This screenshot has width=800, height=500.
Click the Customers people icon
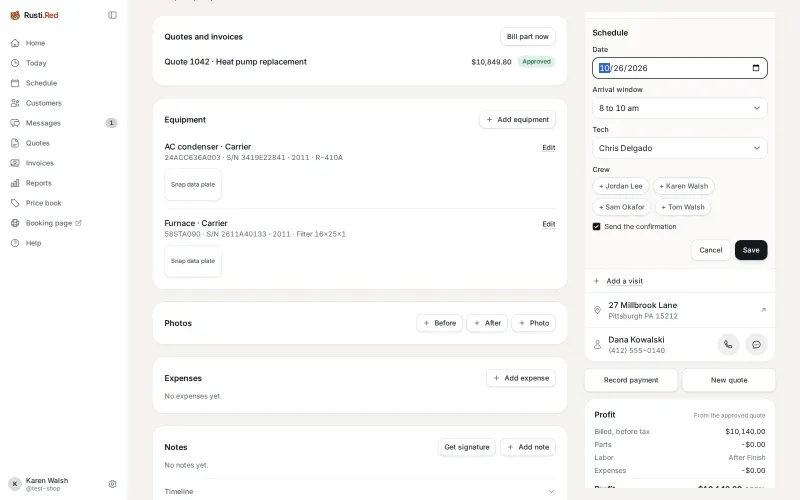pos(15,103)
